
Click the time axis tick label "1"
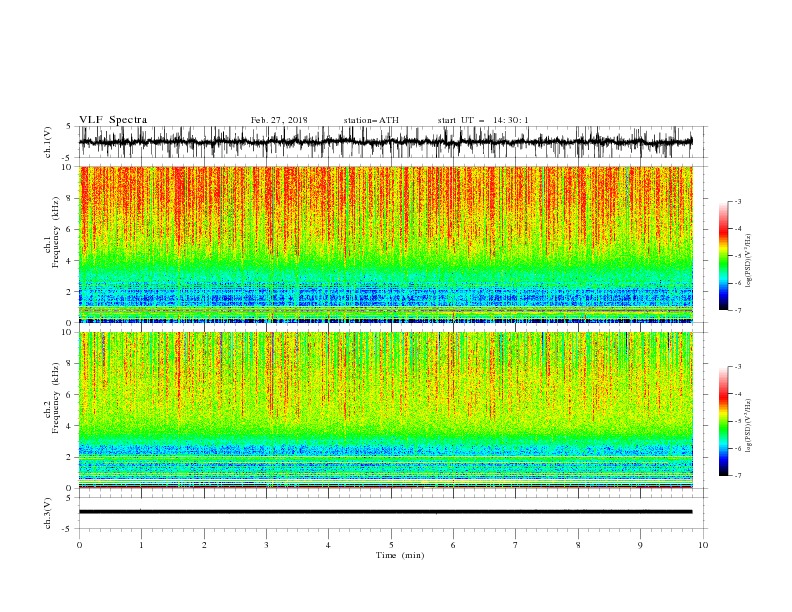click(141, 545)
